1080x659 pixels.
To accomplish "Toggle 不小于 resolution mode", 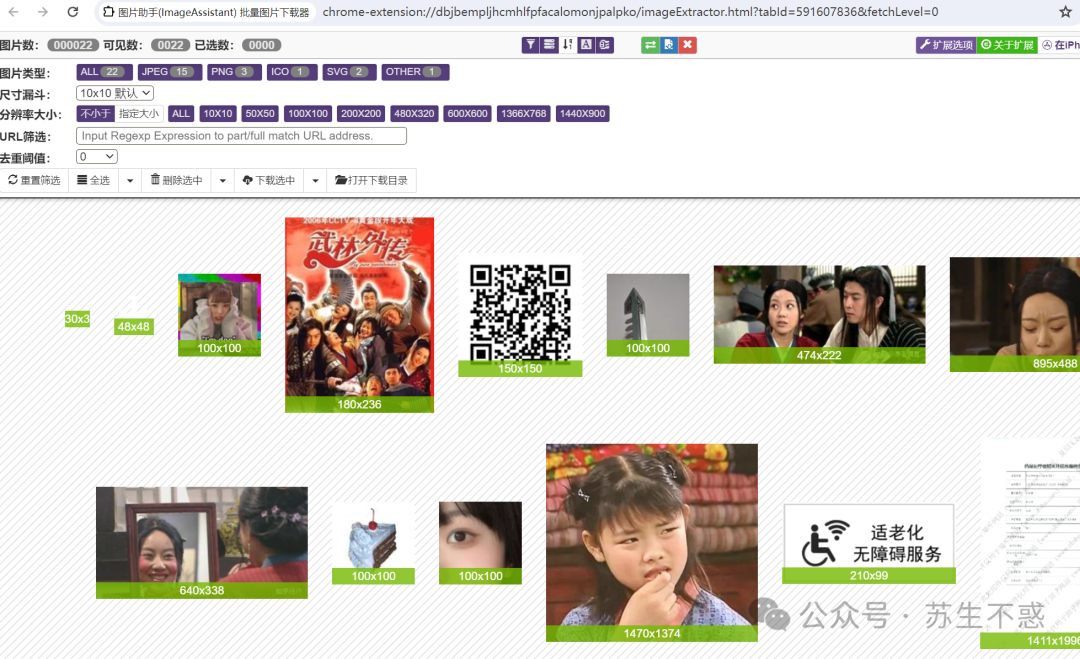I will click(95, 114).
